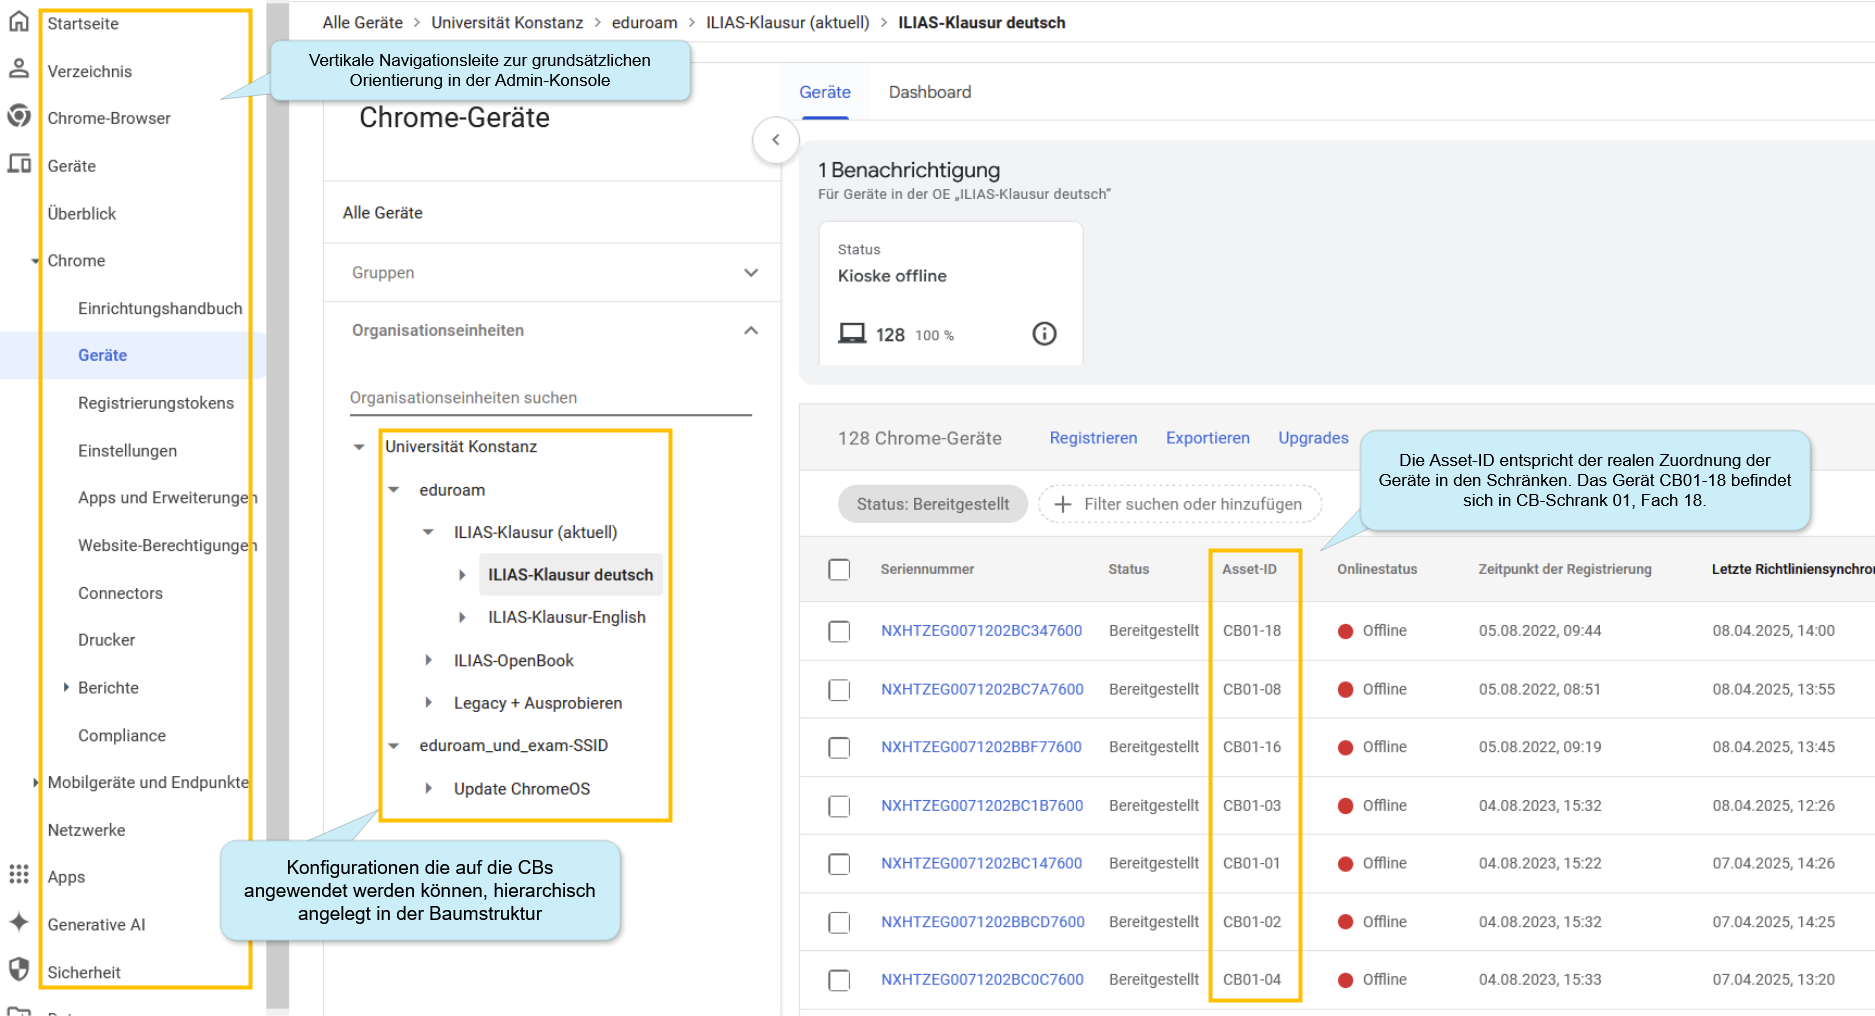Expand ILIAS-Klausur-English node arrow
Image resolution: width=1875 pixels, height=1016 pixels.
[x=462, y=618]
